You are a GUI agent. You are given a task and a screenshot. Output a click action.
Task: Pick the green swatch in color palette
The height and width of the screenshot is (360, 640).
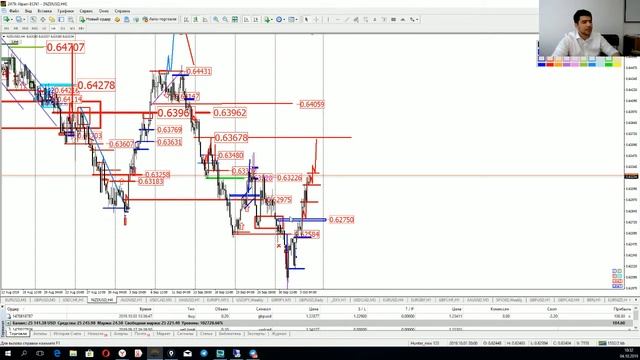609,64
